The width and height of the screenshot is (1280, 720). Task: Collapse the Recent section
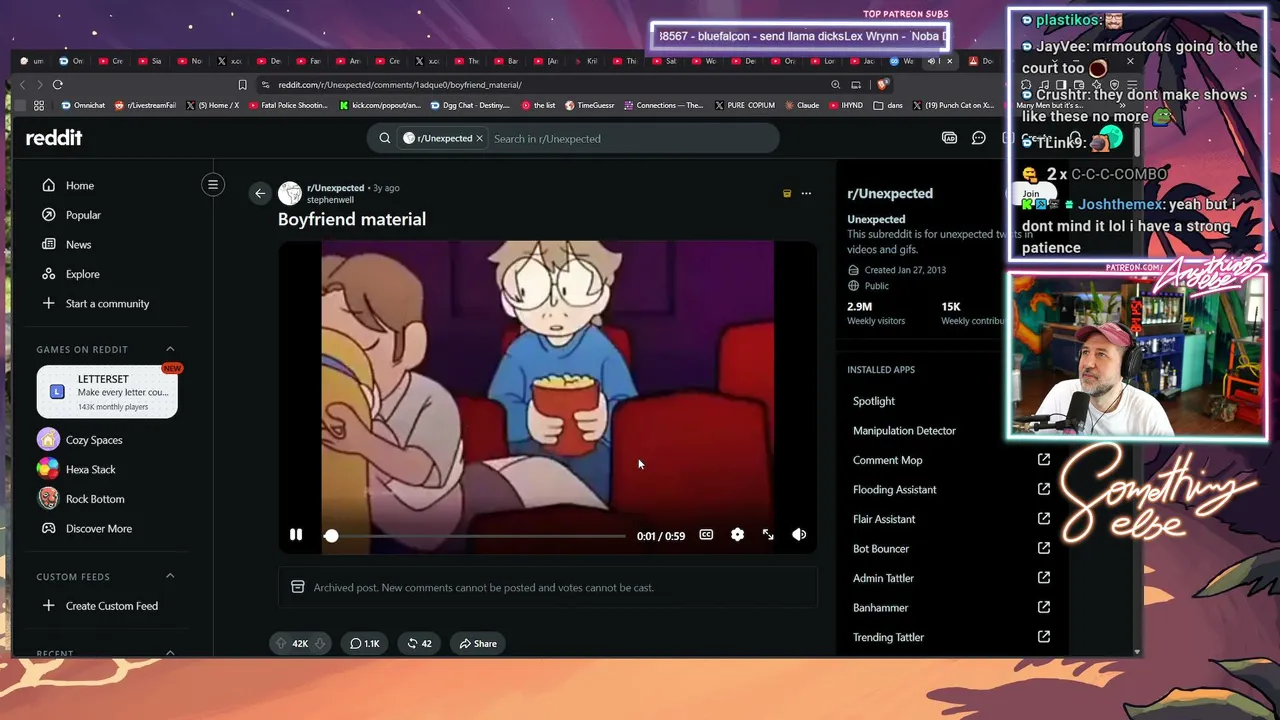pos(170,653)
